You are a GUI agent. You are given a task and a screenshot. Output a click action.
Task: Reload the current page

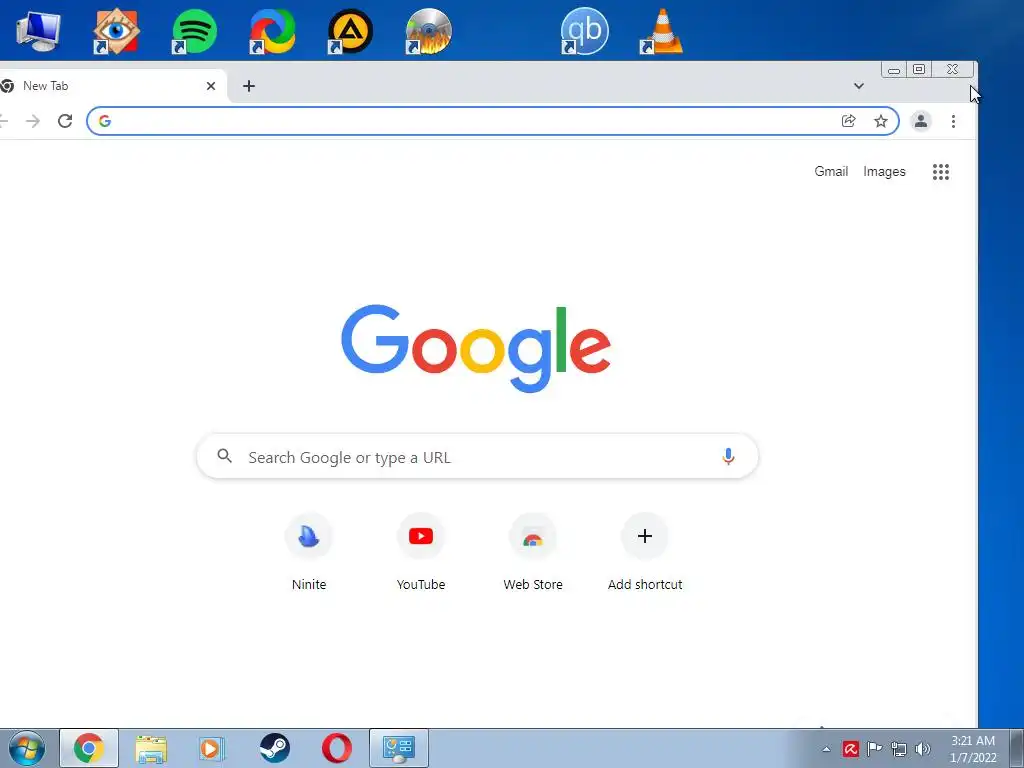(65, 121)
